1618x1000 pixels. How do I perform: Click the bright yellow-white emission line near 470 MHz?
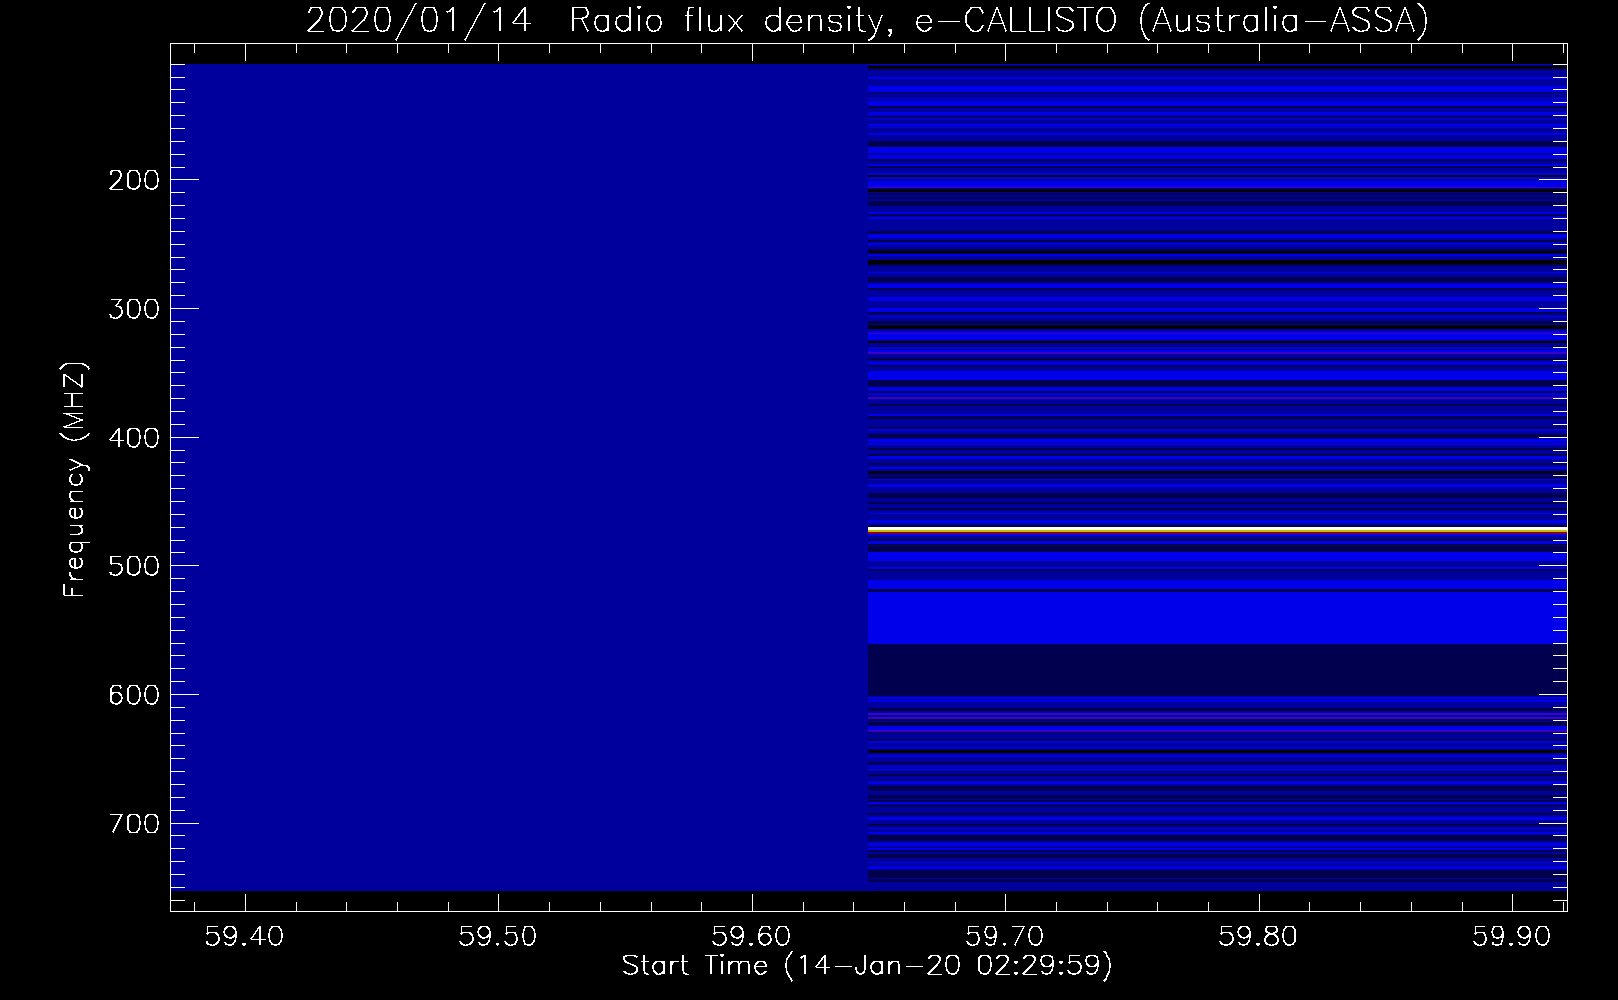pyautogui.click(x=1217, y=529)
